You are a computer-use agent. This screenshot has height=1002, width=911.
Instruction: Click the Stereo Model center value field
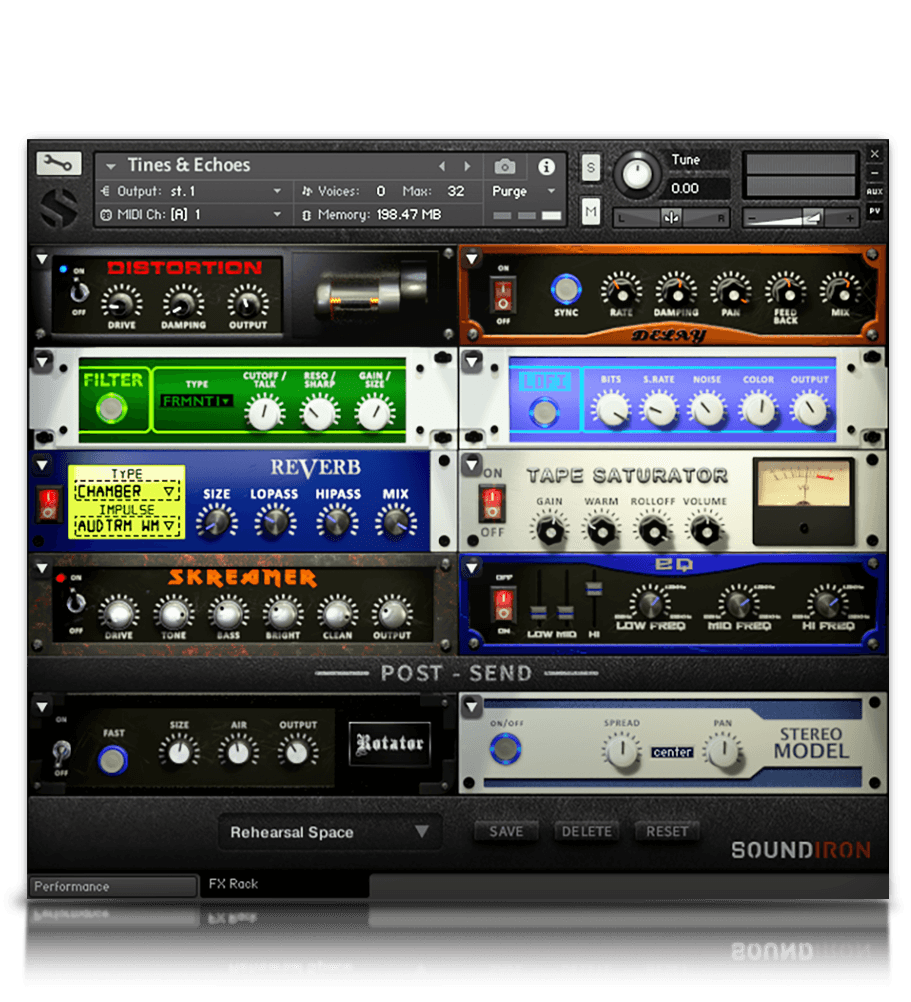coord(672,752)
